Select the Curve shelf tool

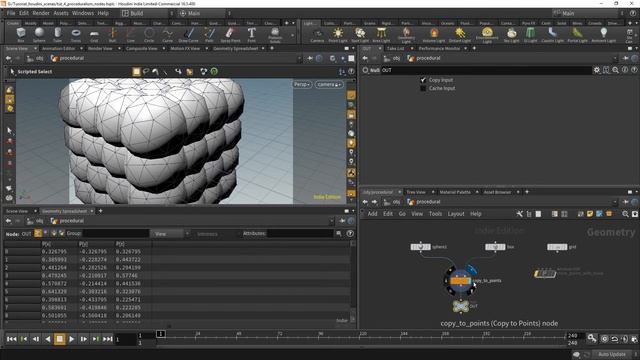[167, 35]
